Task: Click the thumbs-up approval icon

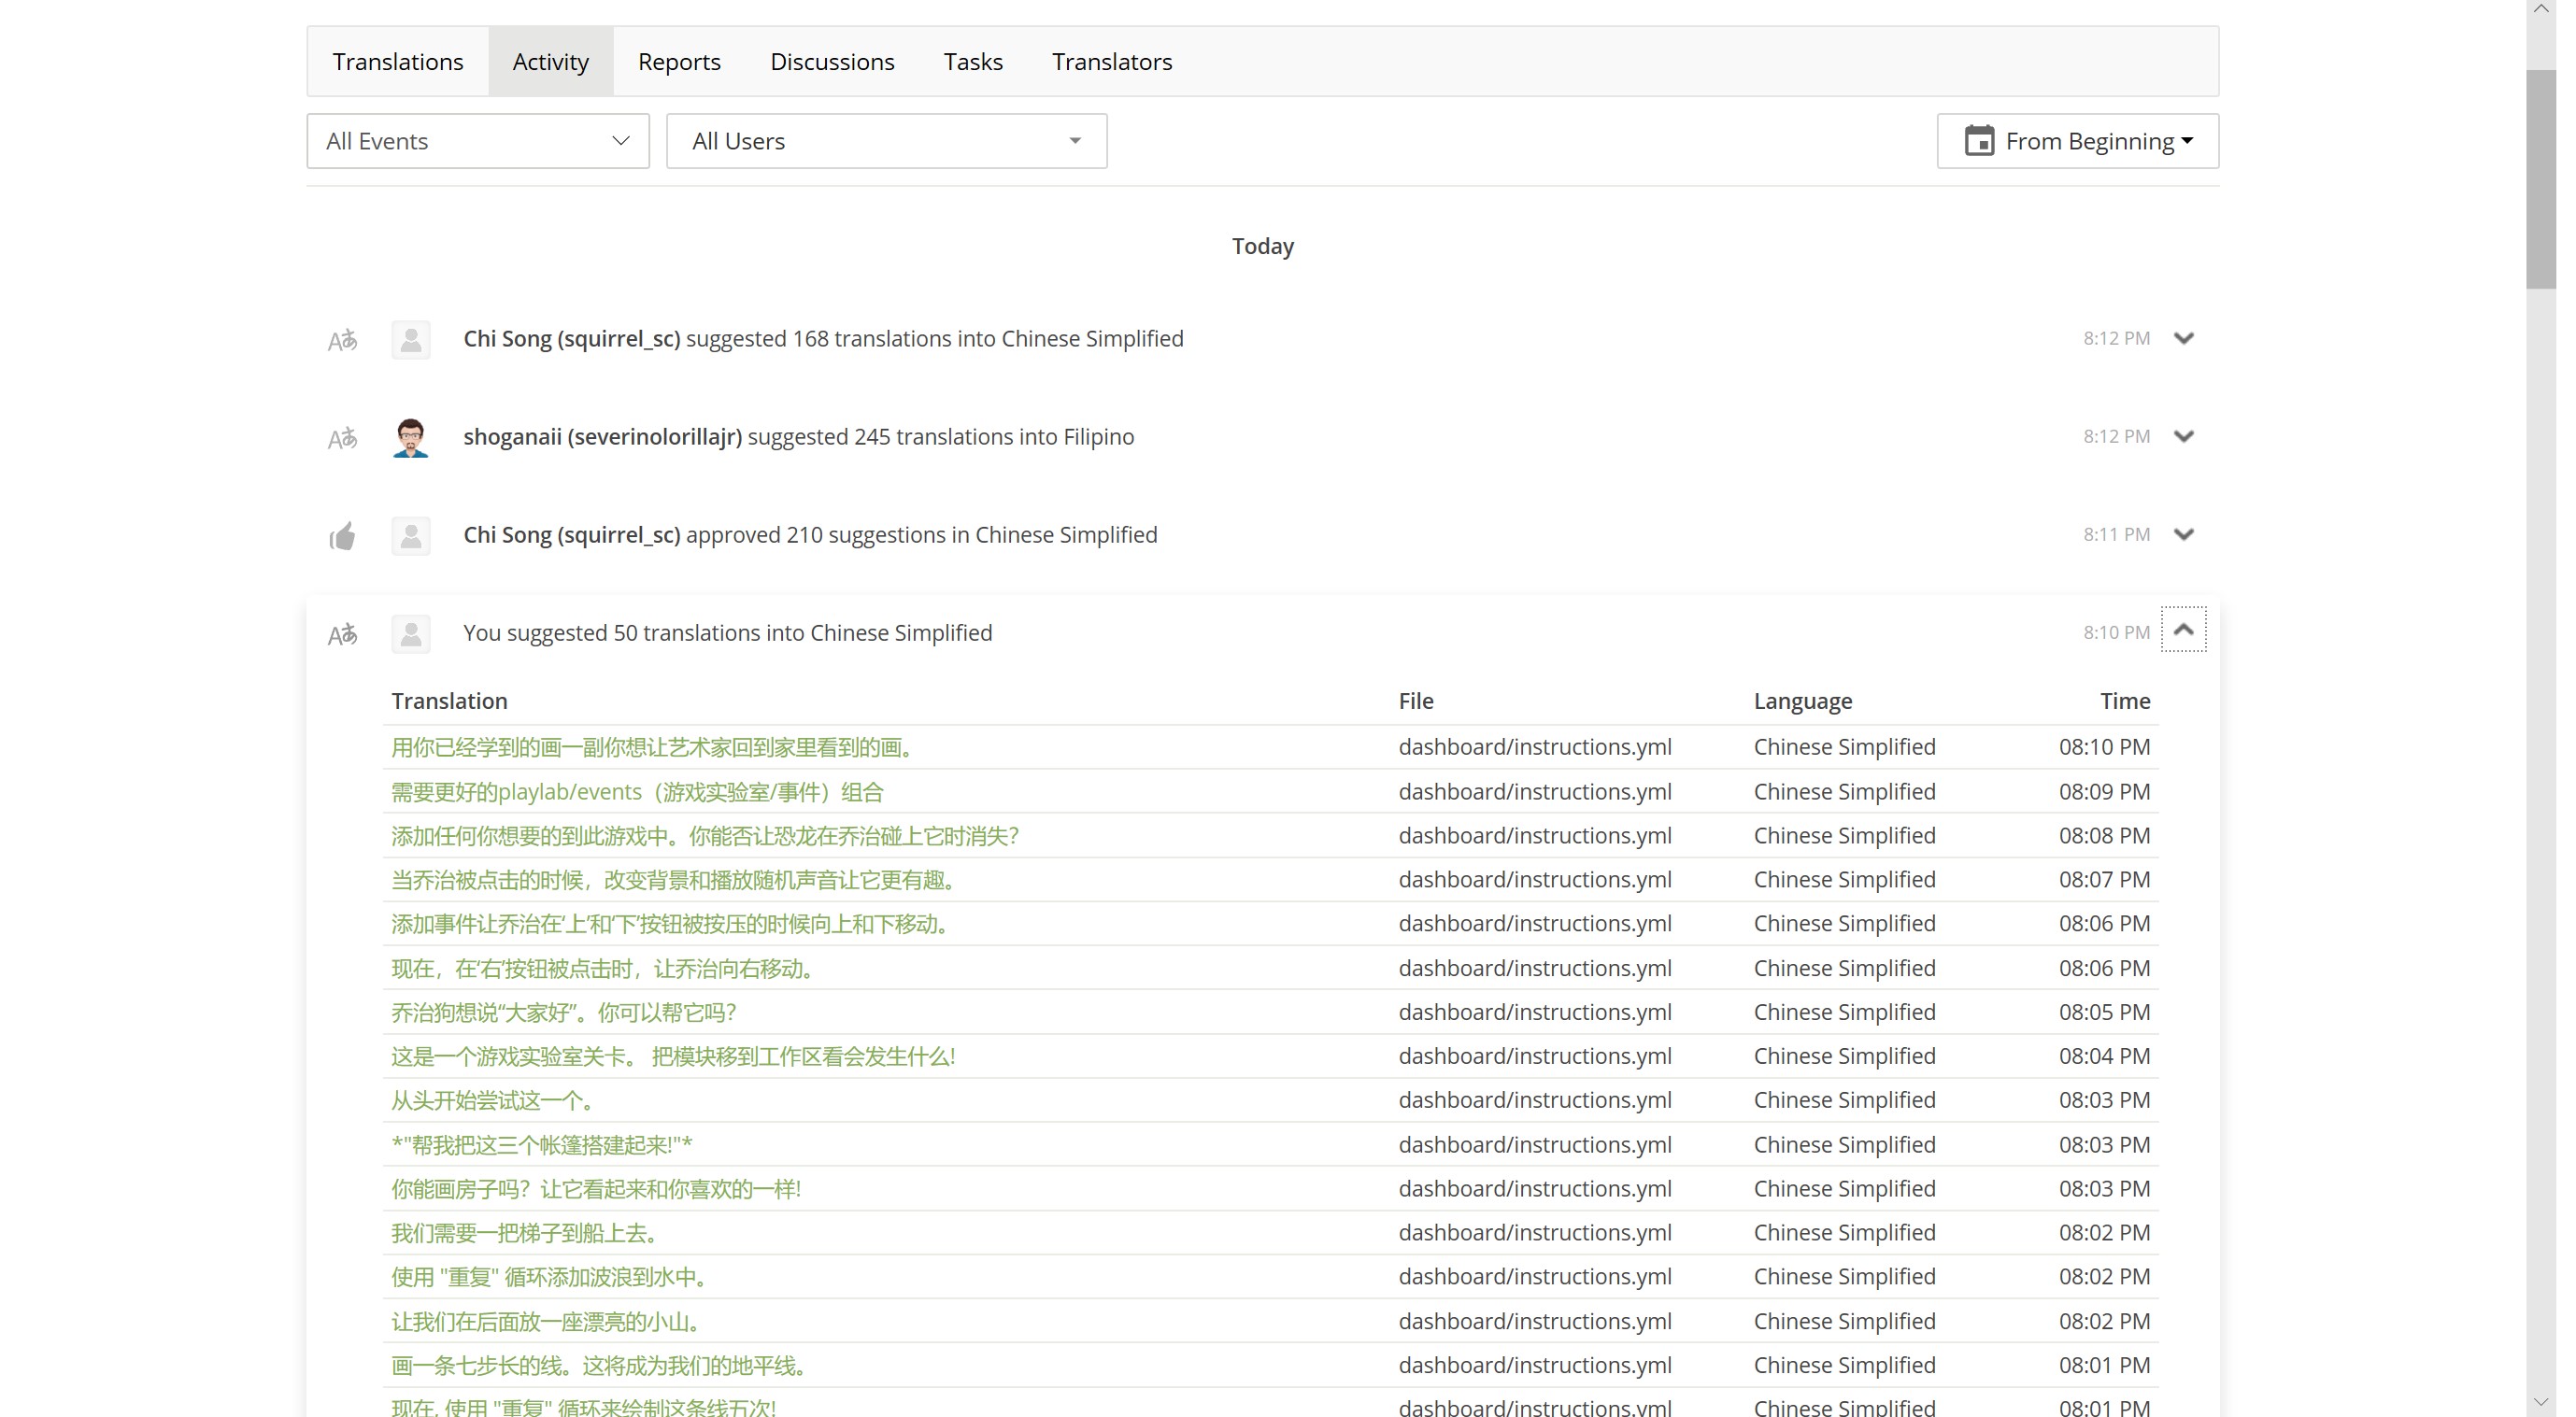Action: pyautogui.click(x=342, y=536)
